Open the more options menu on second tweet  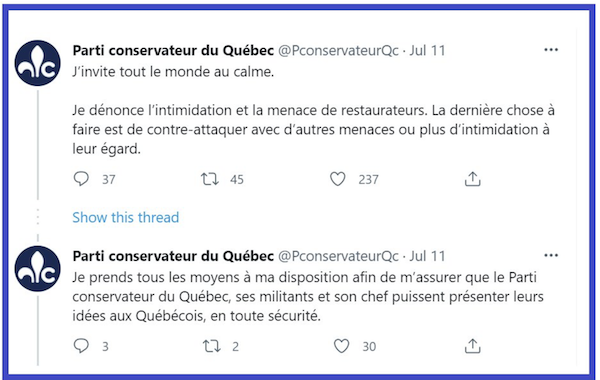click(x=551, y=255)
